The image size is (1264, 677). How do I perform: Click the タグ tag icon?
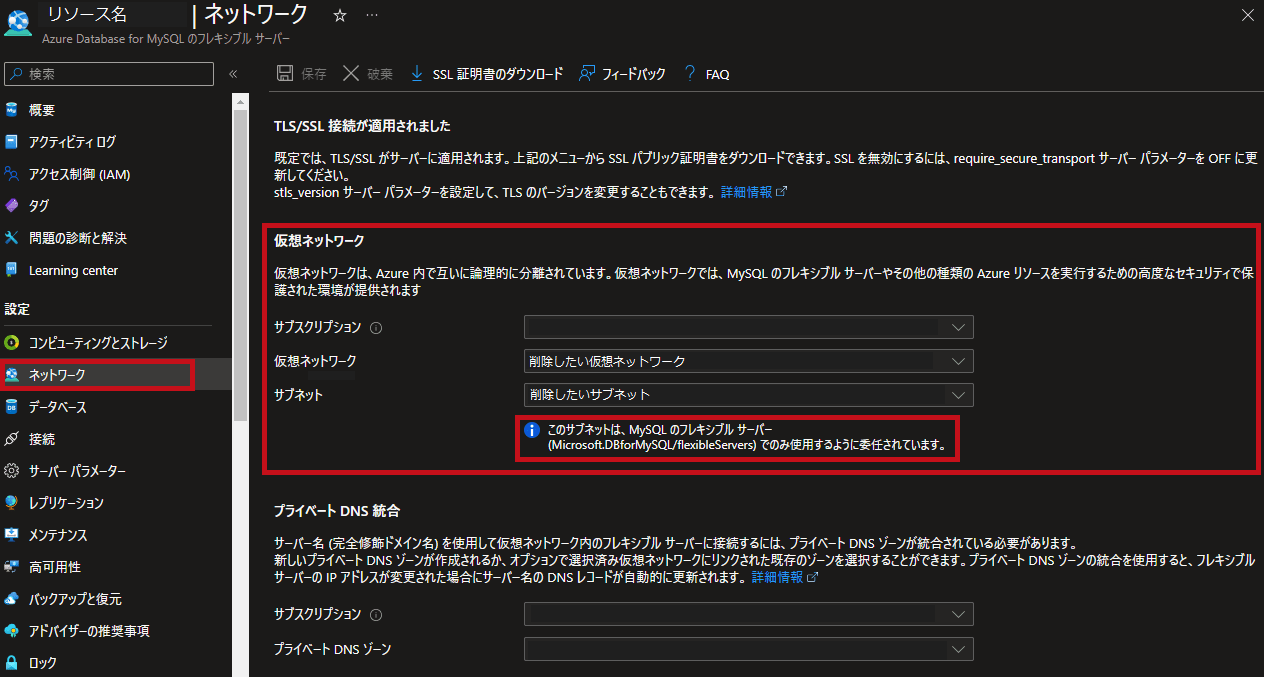(12, 206)
